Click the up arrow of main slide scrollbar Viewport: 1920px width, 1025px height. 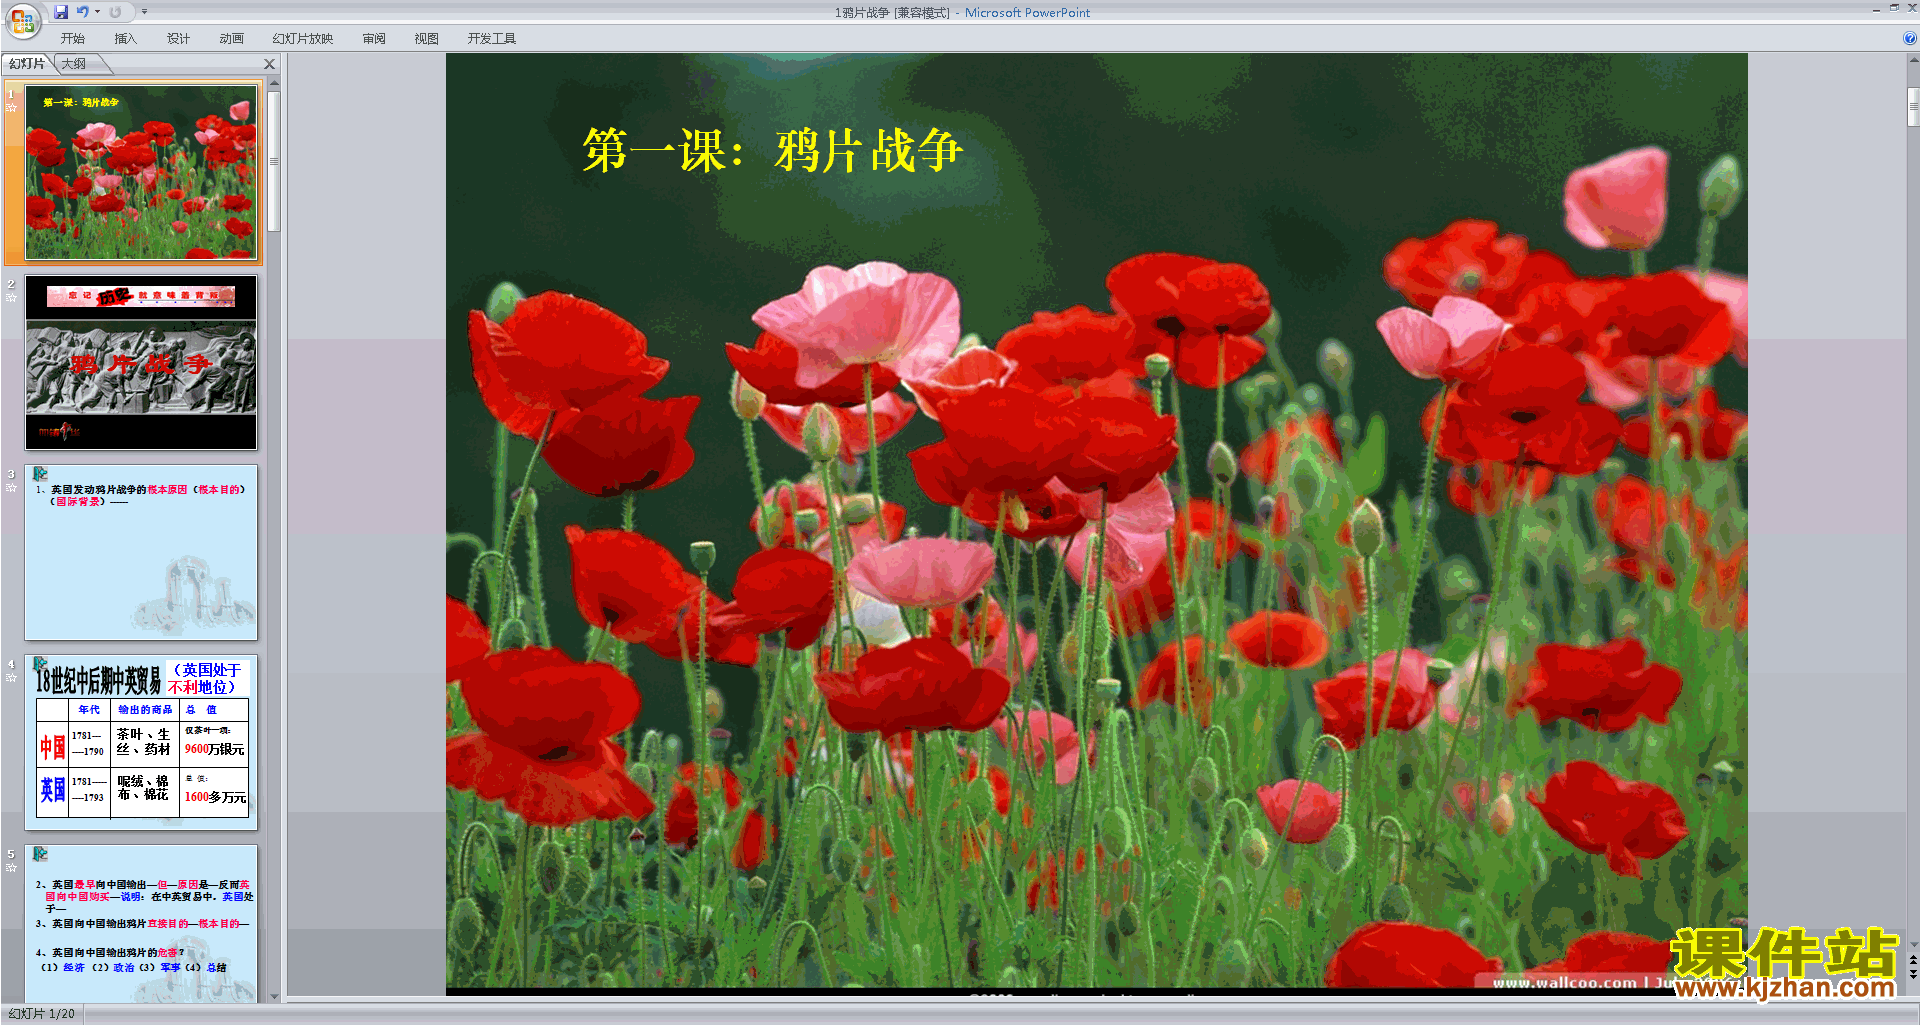coord(1913,60)
